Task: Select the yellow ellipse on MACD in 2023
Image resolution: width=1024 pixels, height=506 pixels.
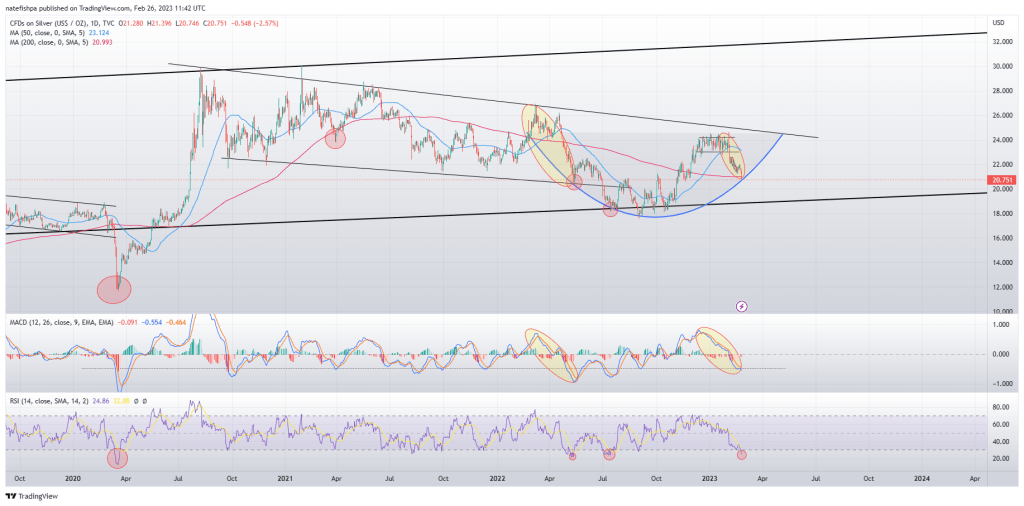Action: (x=720, y=351)
